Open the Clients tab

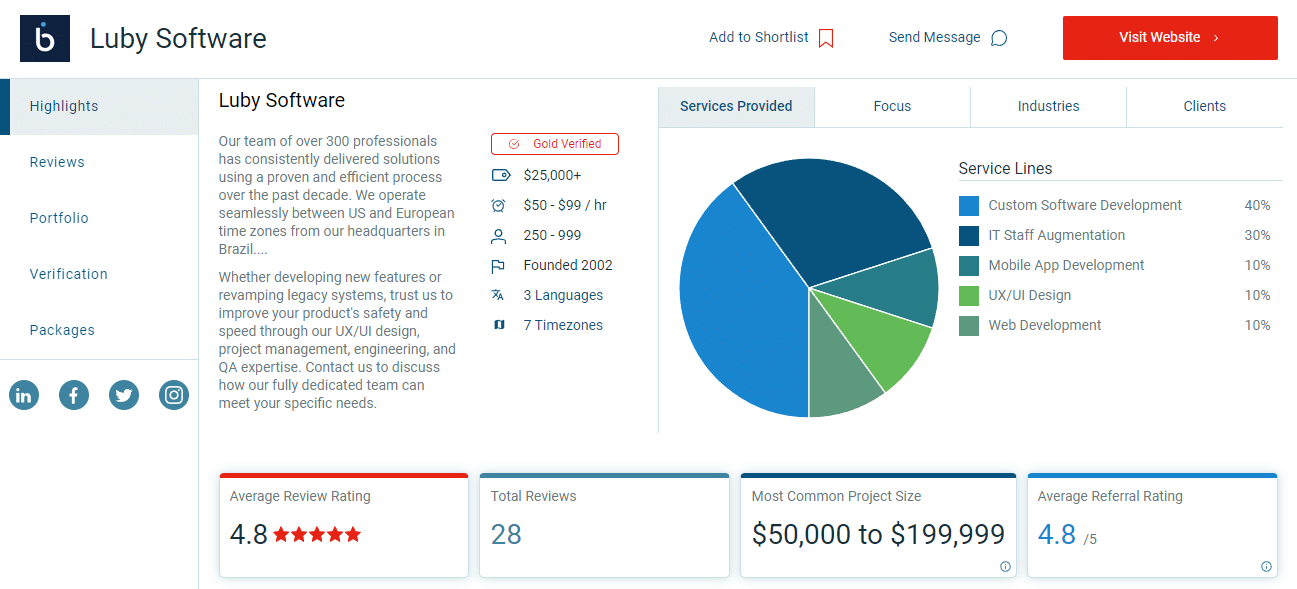click(x=1204, y=106)
